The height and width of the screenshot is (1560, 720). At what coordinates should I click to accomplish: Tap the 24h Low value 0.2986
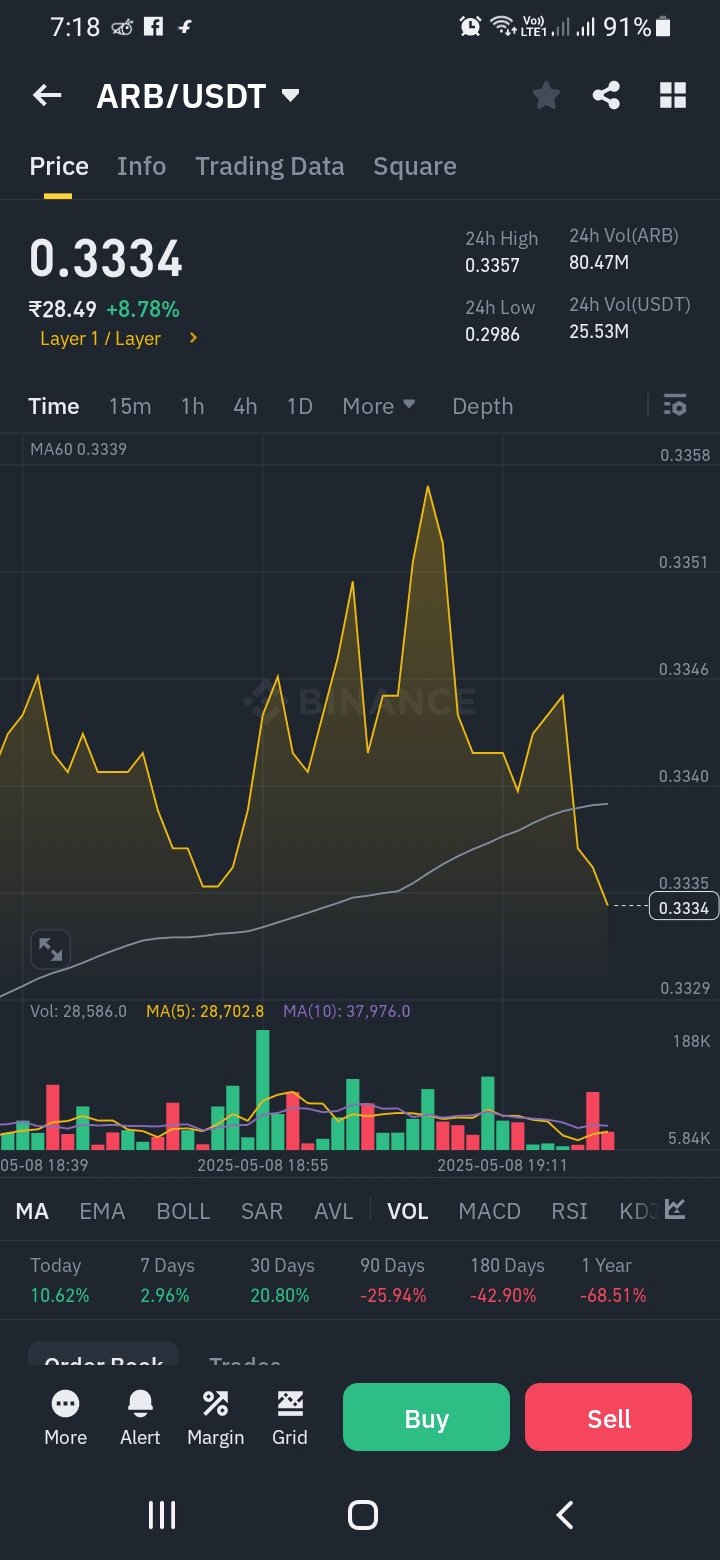tap(492, 334)
